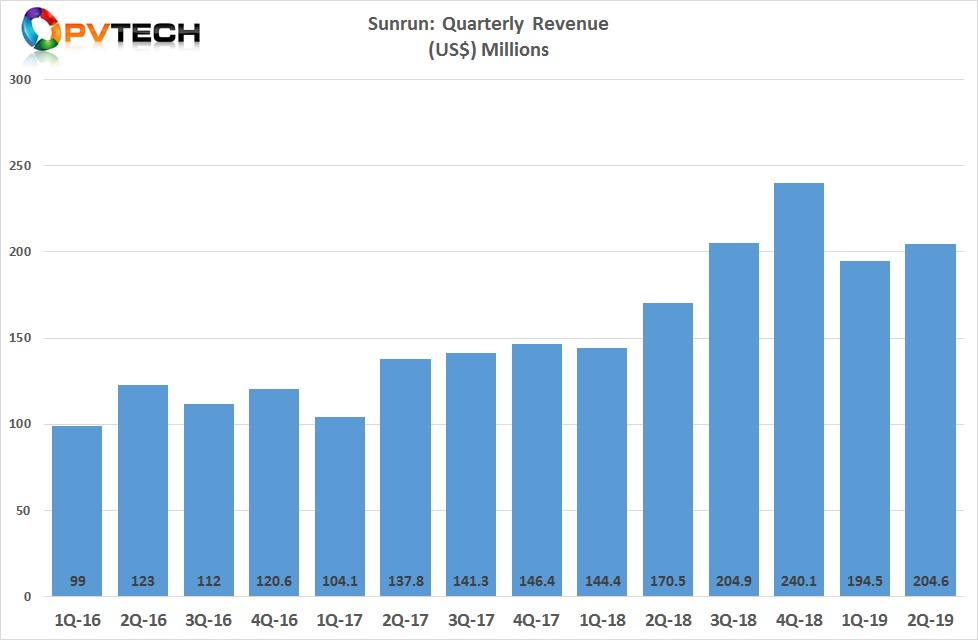Click the 123 data value label
Viewport: 978px width, 640px height.
coord(143,581)
